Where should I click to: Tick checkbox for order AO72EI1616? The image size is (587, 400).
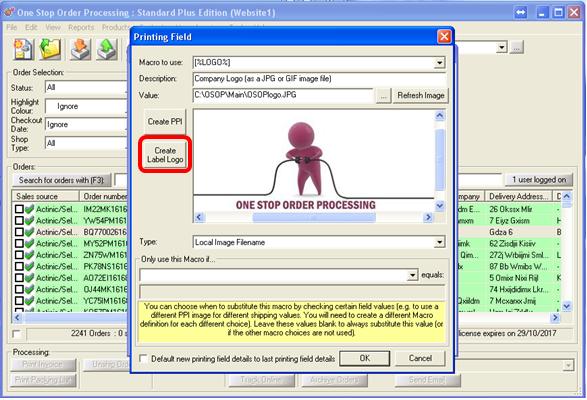tap(19, 278)
